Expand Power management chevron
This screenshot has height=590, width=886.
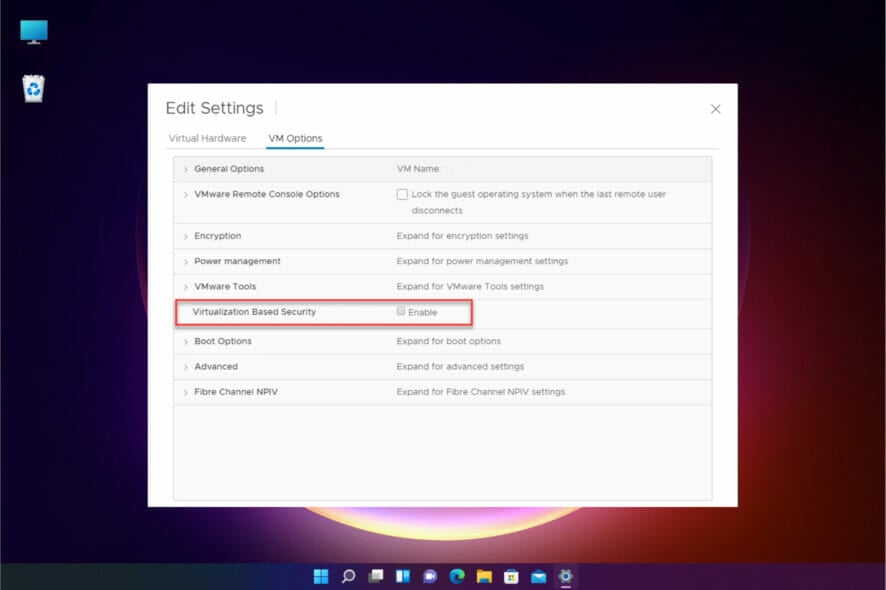tap(185, 262)
